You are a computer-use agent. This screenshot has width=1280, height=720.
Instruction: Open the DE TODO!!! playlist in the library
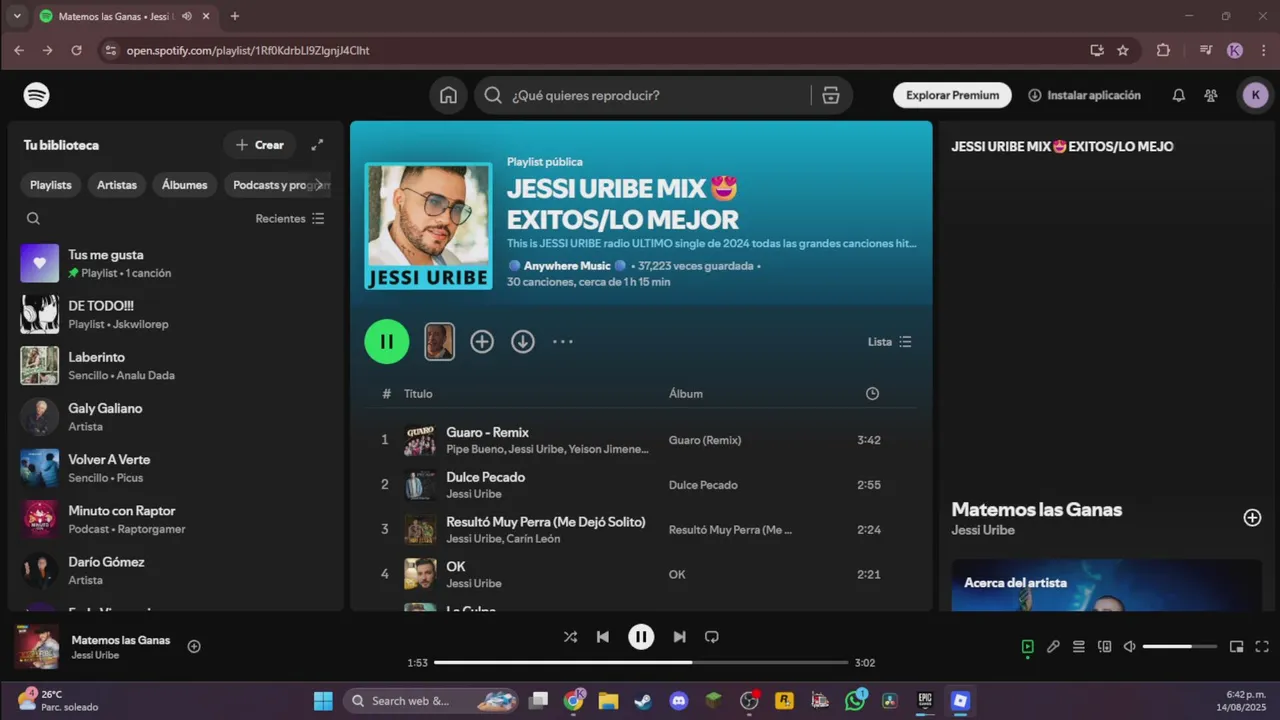pyautogui.click(x=175, y=314)
